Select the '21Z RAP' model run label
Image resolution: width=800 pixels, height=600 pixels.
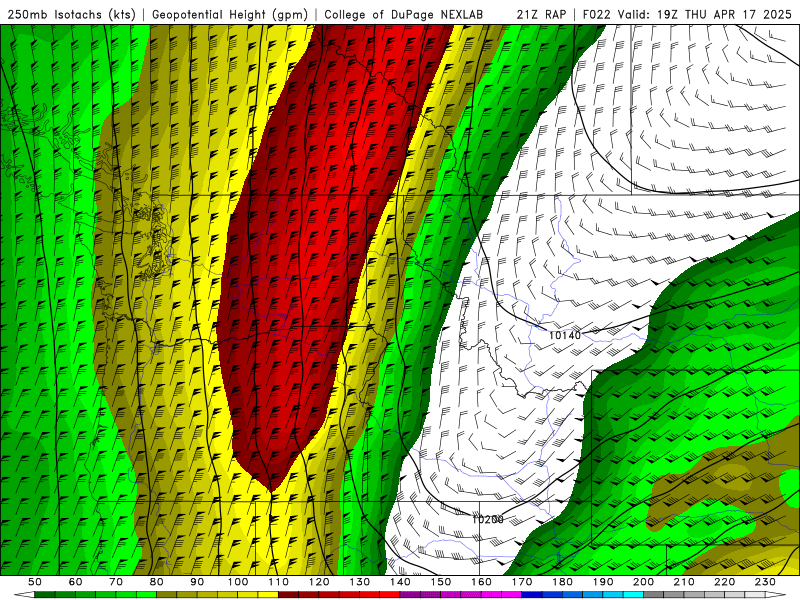541,15
